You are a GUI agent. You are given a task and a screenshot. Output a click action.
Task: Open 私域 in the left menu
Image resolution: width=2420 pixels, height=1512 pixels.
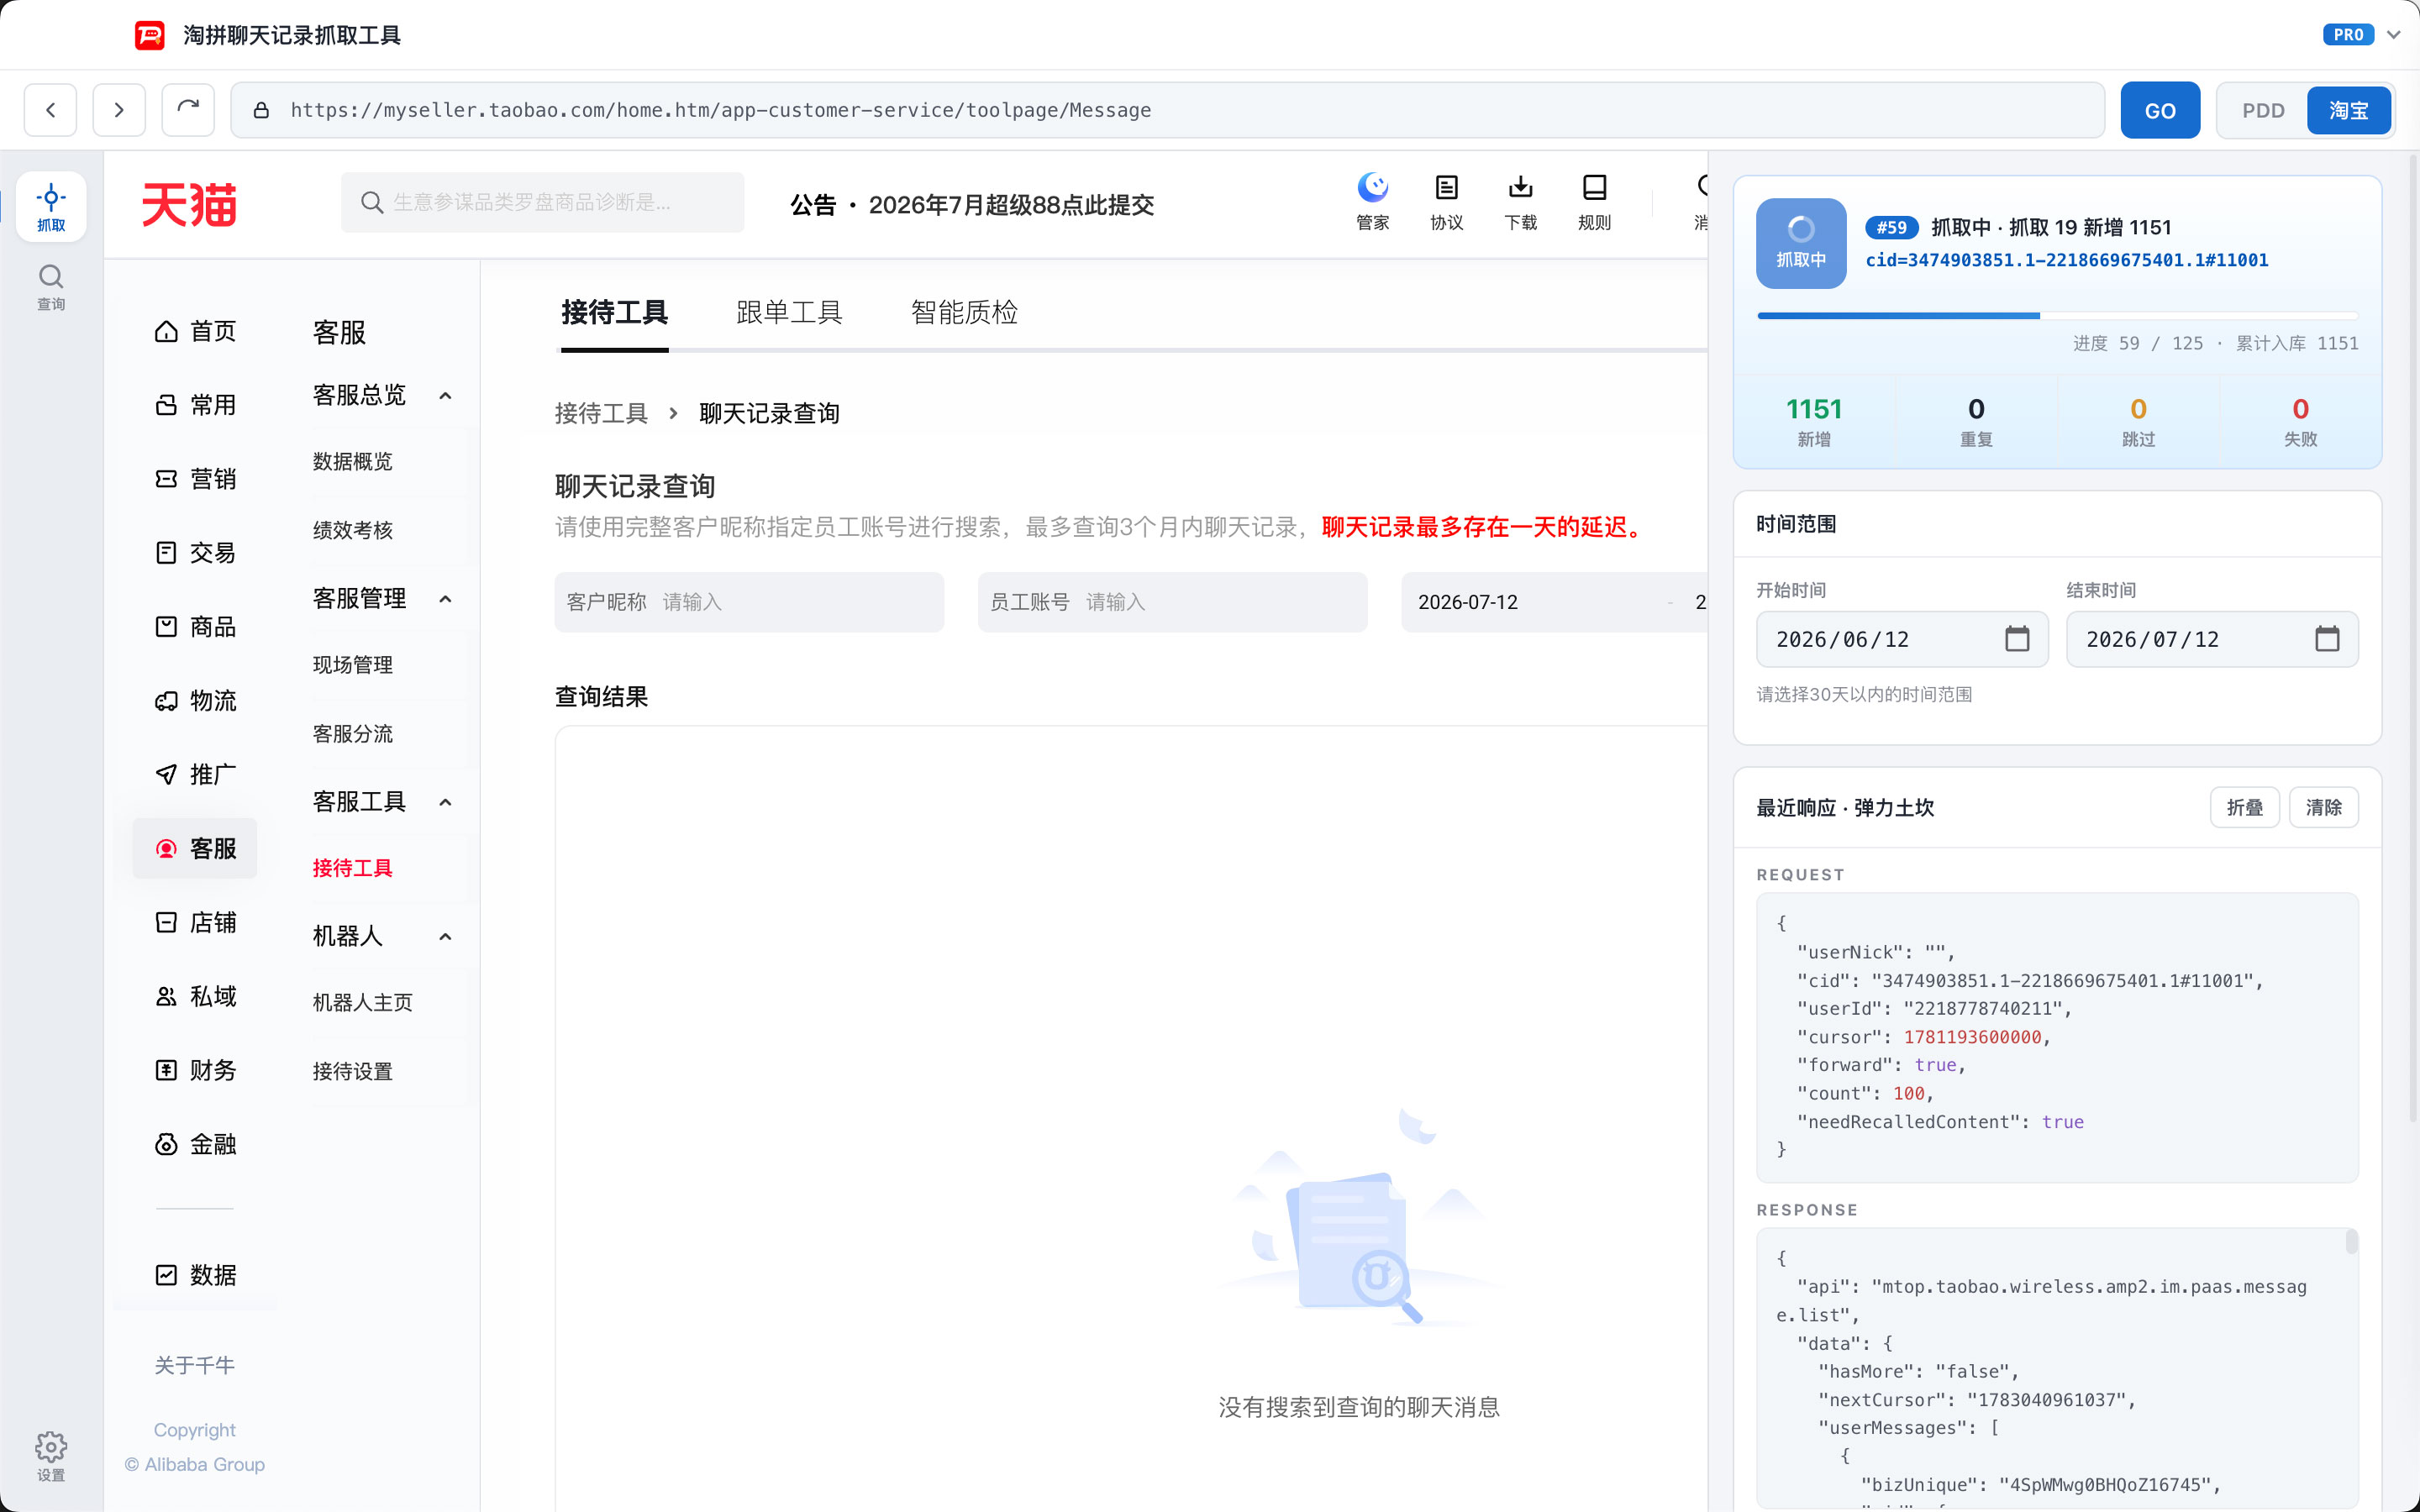[195, 996]
